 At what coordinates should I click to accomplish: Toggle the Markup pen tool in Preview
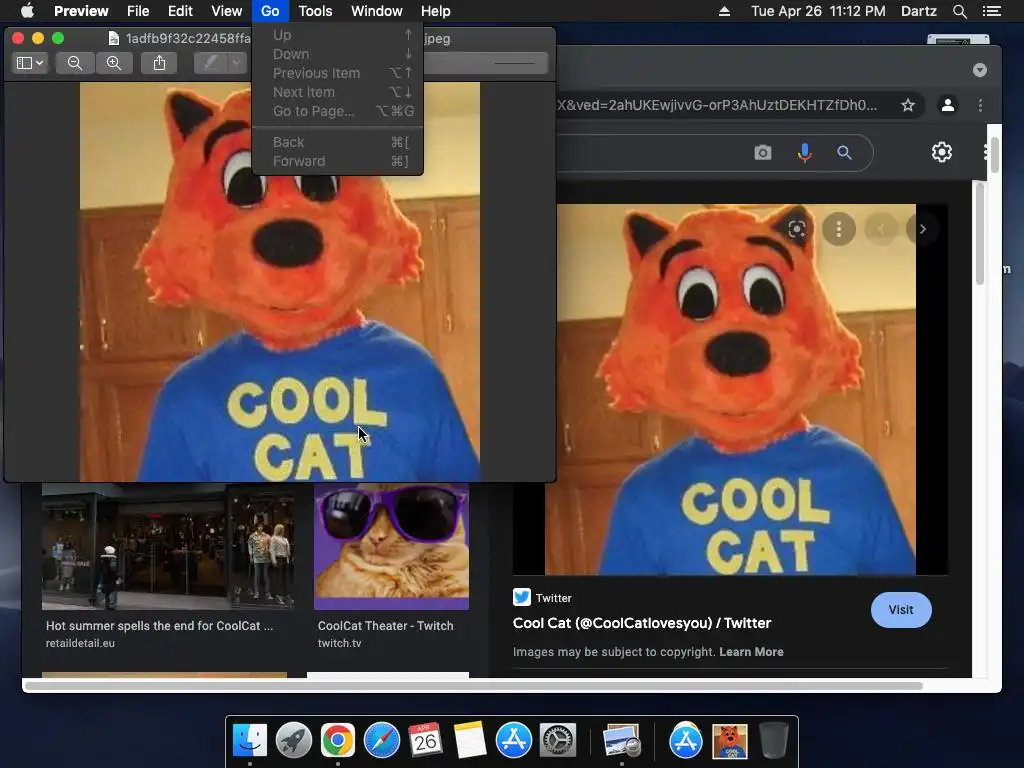(x=210, y=63)
